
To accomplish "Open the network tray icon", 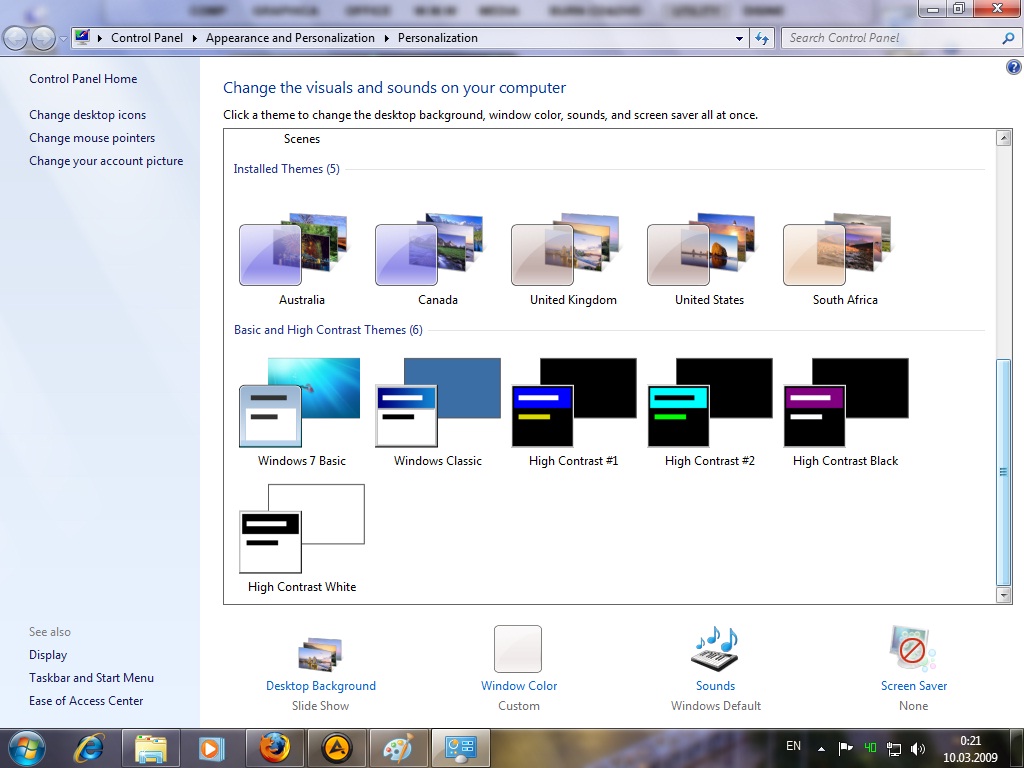I will pyautogui.click(x=893, y=748).
